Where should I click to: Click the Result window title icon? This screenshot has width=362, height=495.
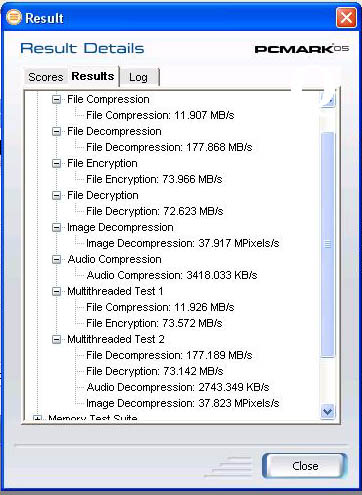(14, 17)
